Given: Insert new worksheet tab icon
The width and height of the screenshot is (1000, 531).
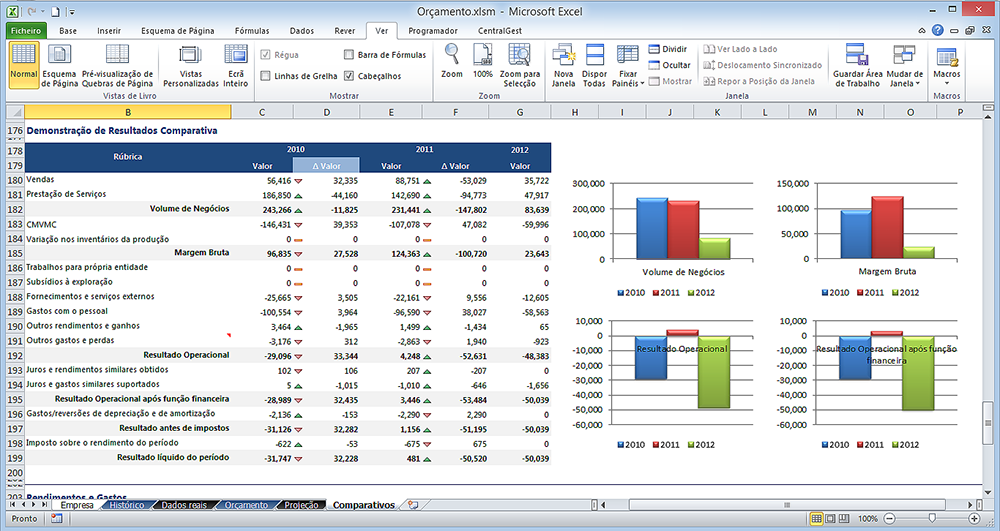Looking at the screenshot, I should click(x=413, y=505).
